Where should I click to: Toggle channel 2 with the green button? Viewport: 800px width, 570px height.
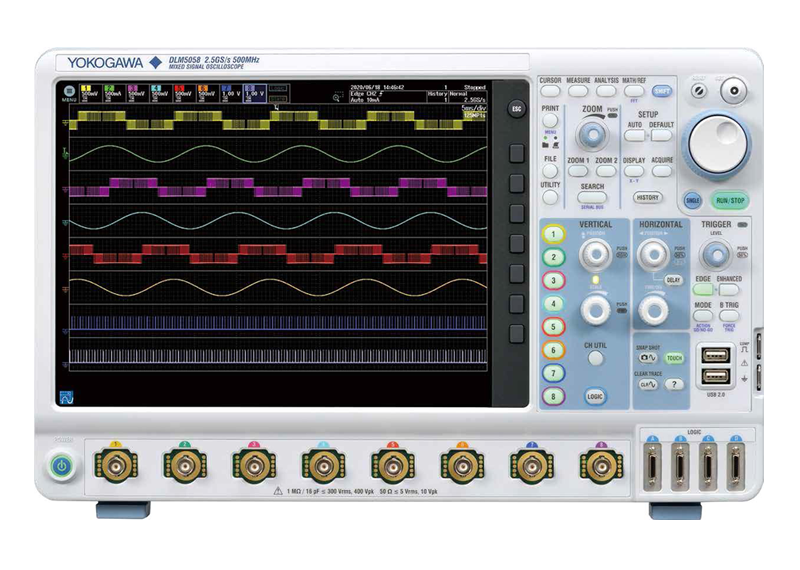click(x=554, y=257)
